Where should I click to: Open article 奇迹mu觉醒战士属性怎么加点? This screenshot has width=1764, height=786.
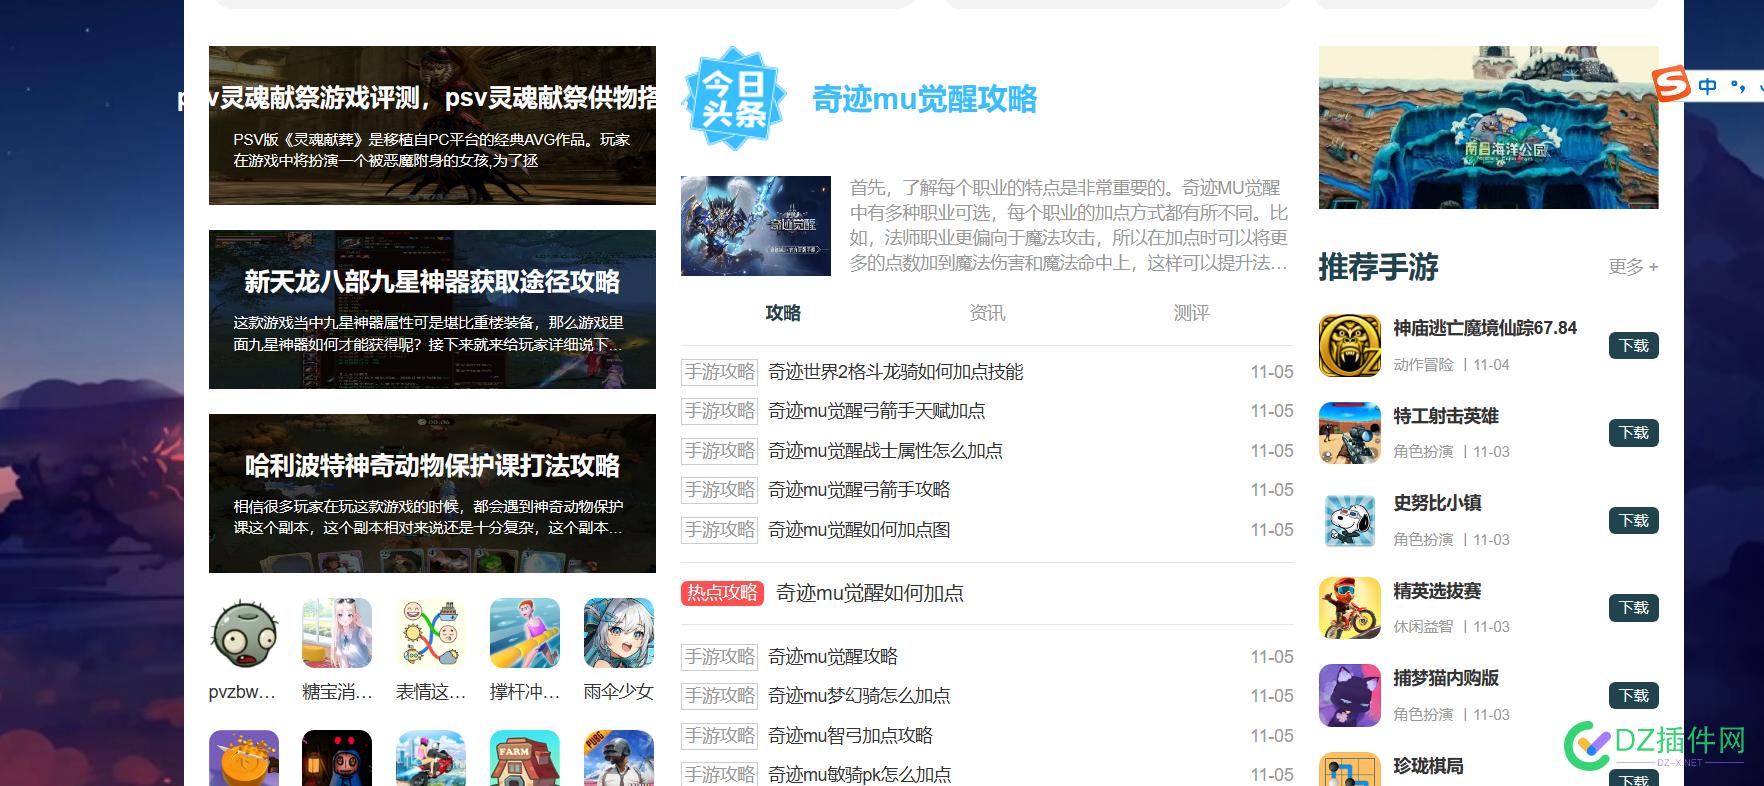(885, 451)
